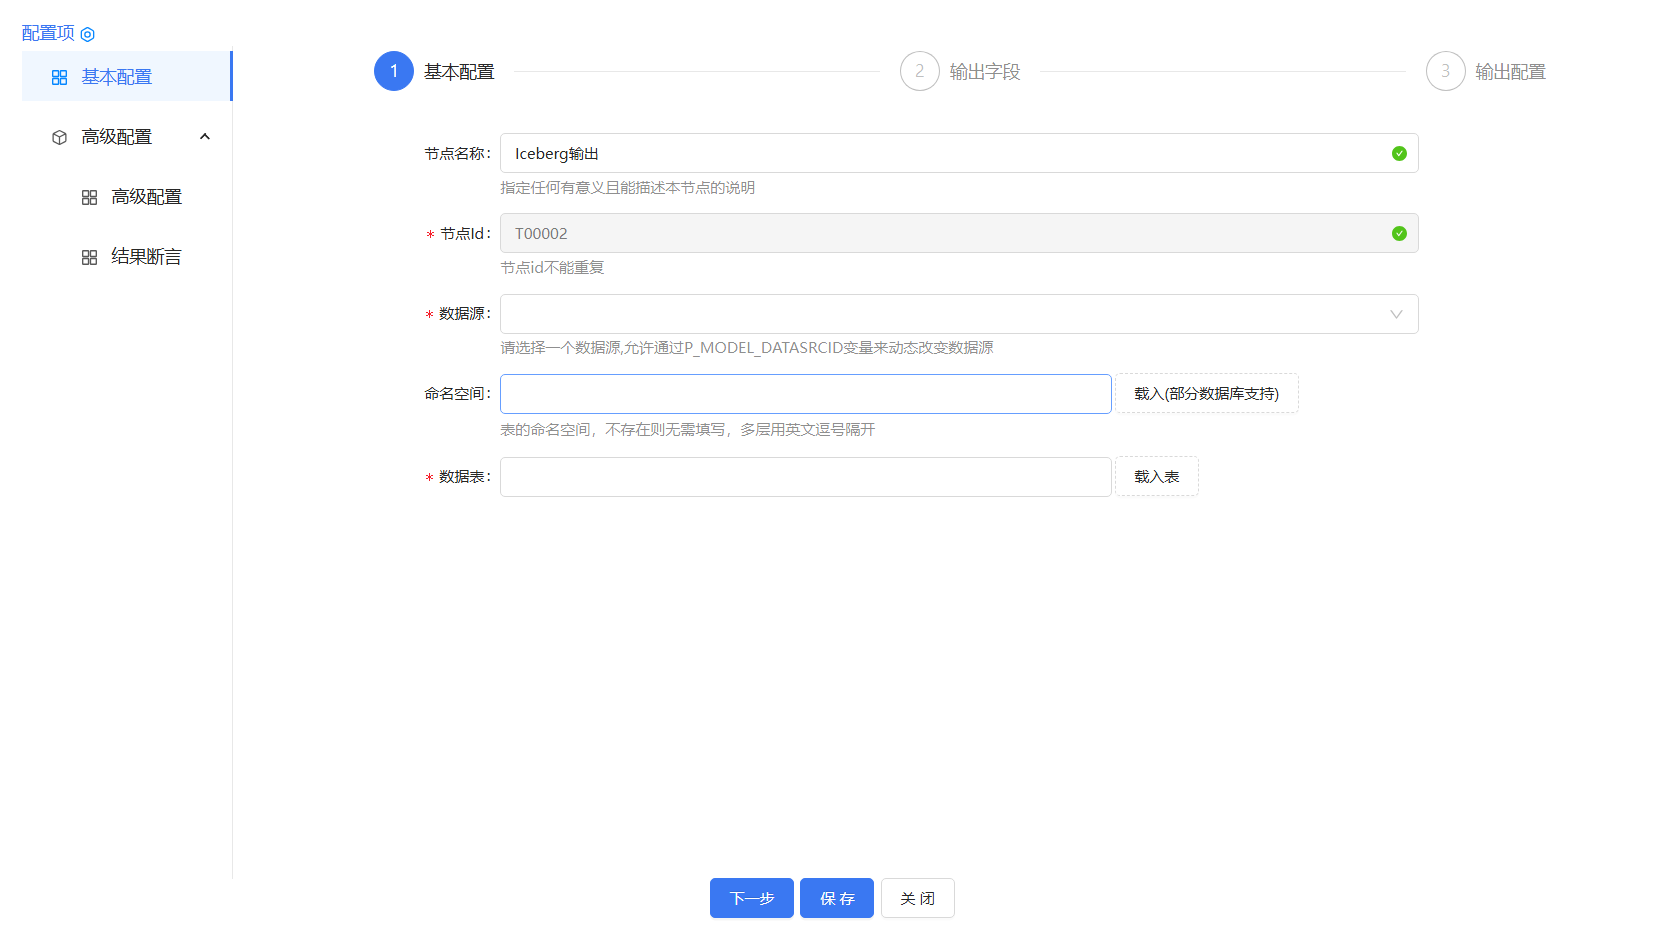1656x943 pixels.
Task: Click the cube icon beside 高级配置
Action: click(58, 136)
